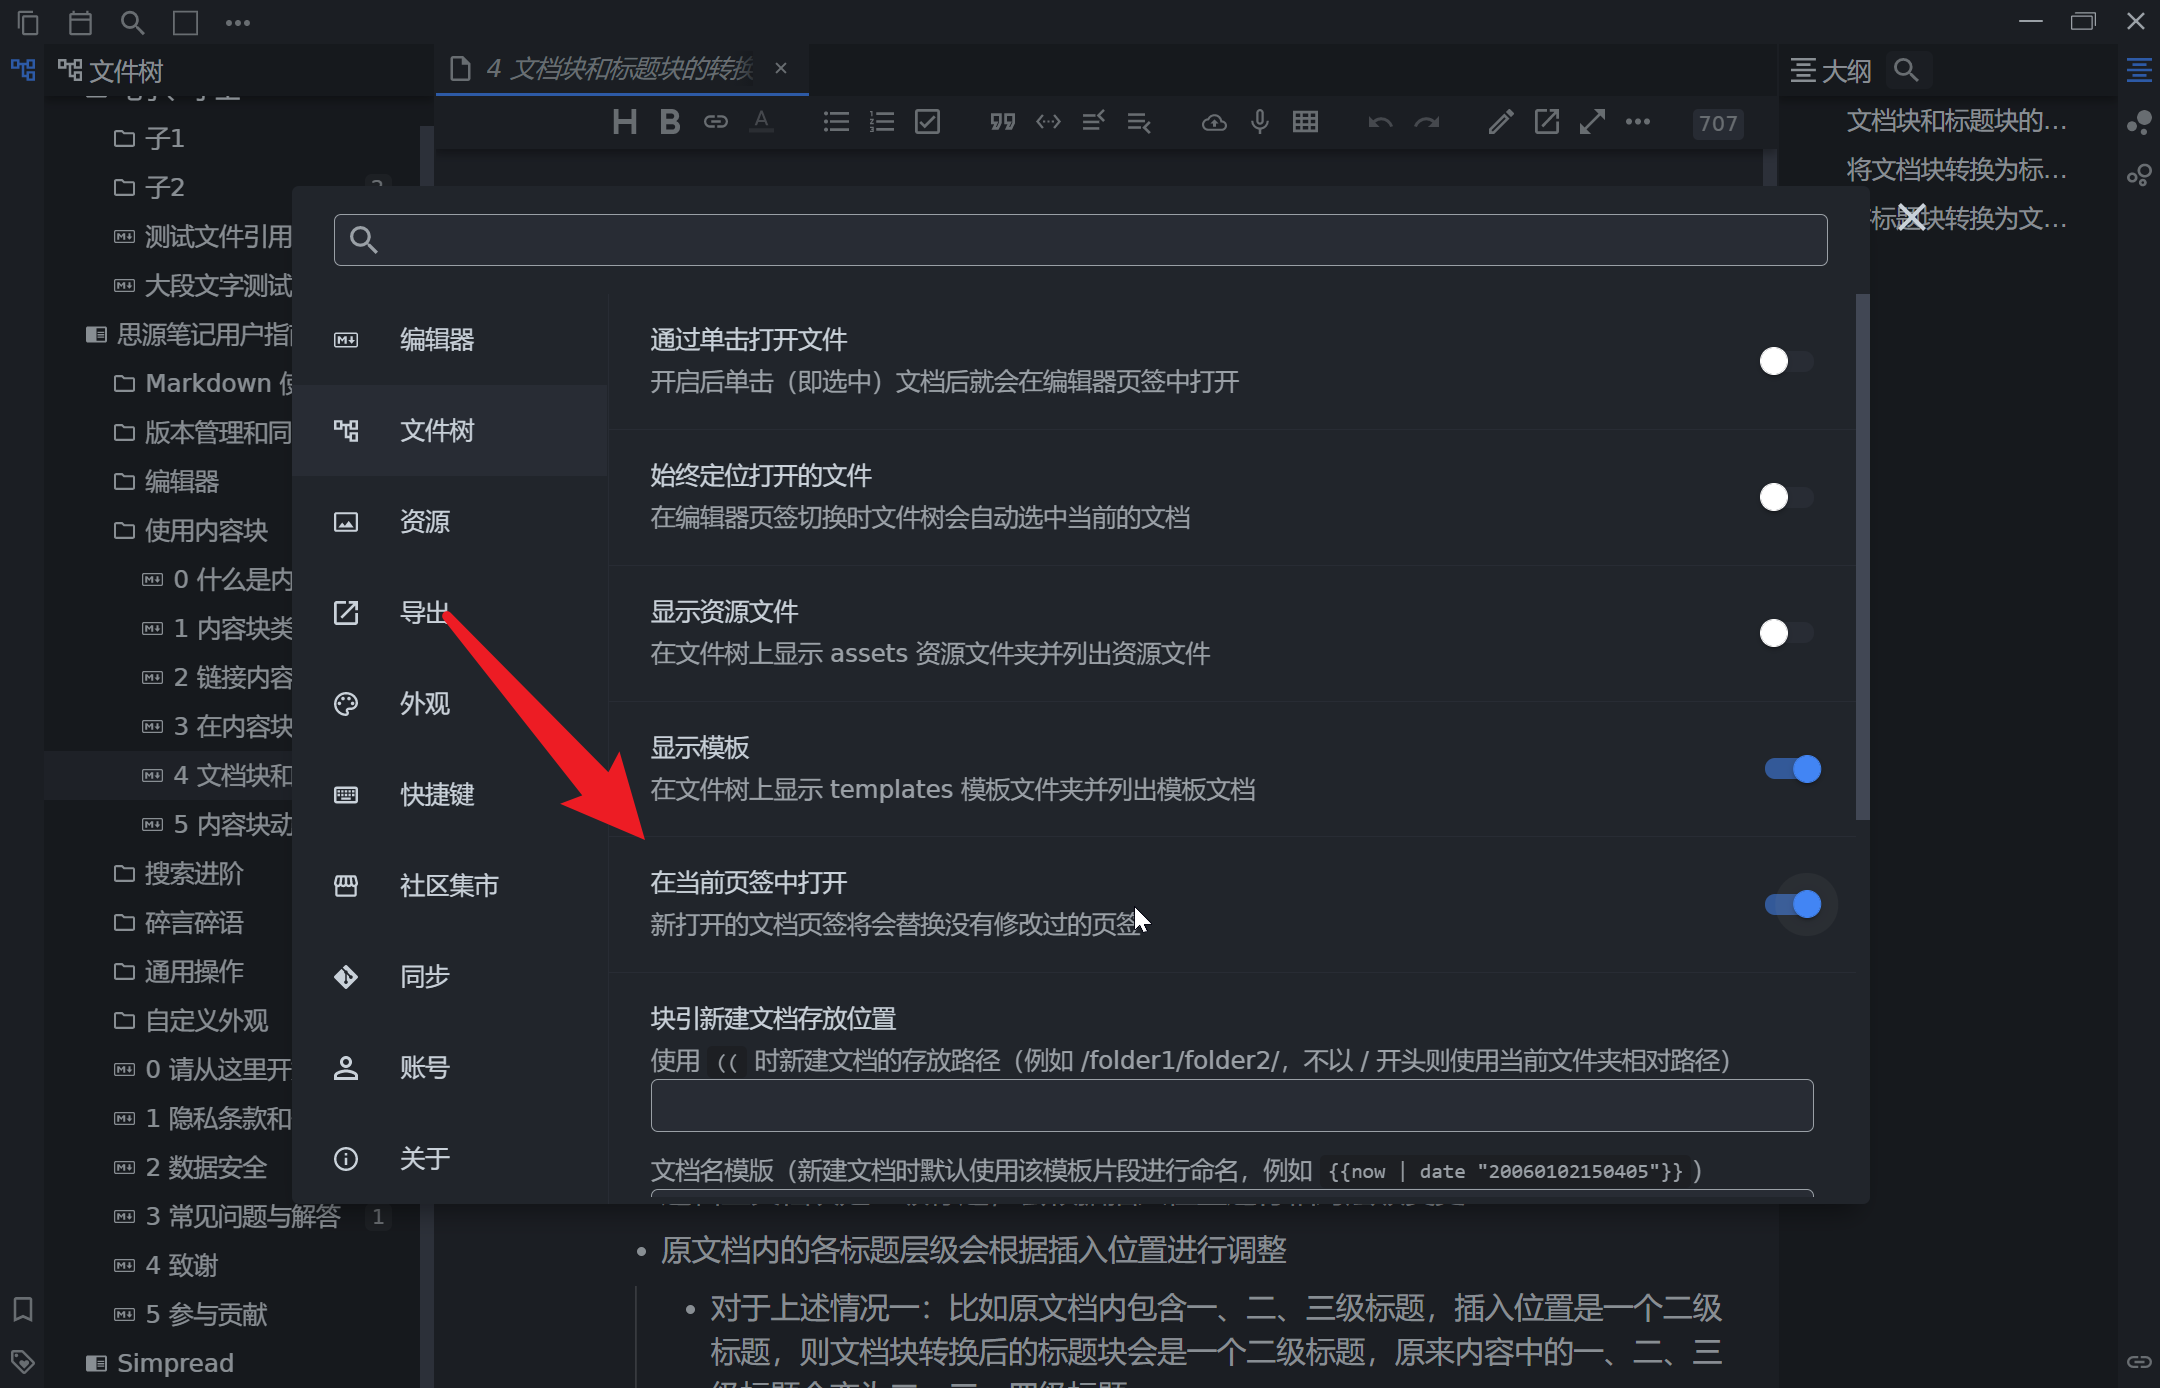Expand the 使用内容块 folder in file tree
This screenshot has width=2160, height=1388.
coord(206,530)
